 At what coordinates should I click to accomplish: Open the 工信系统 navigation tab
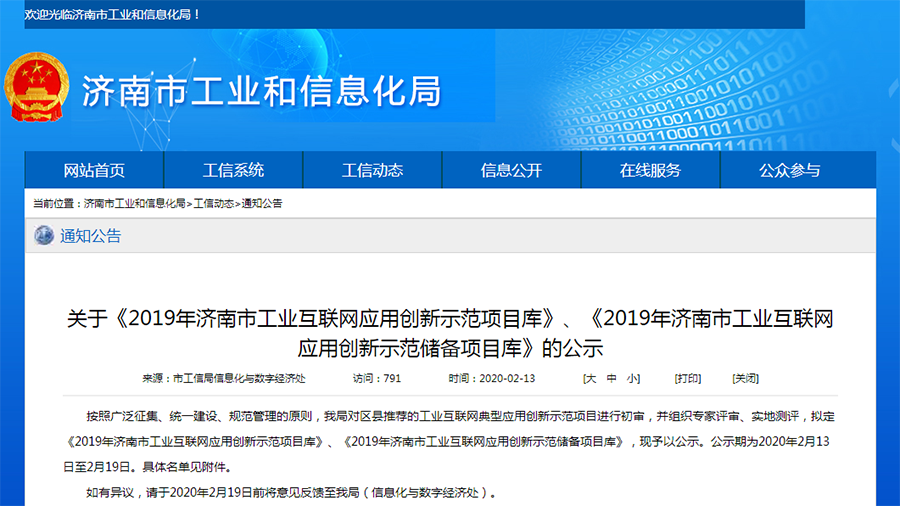pyautogui.click(x=233, y=170)
